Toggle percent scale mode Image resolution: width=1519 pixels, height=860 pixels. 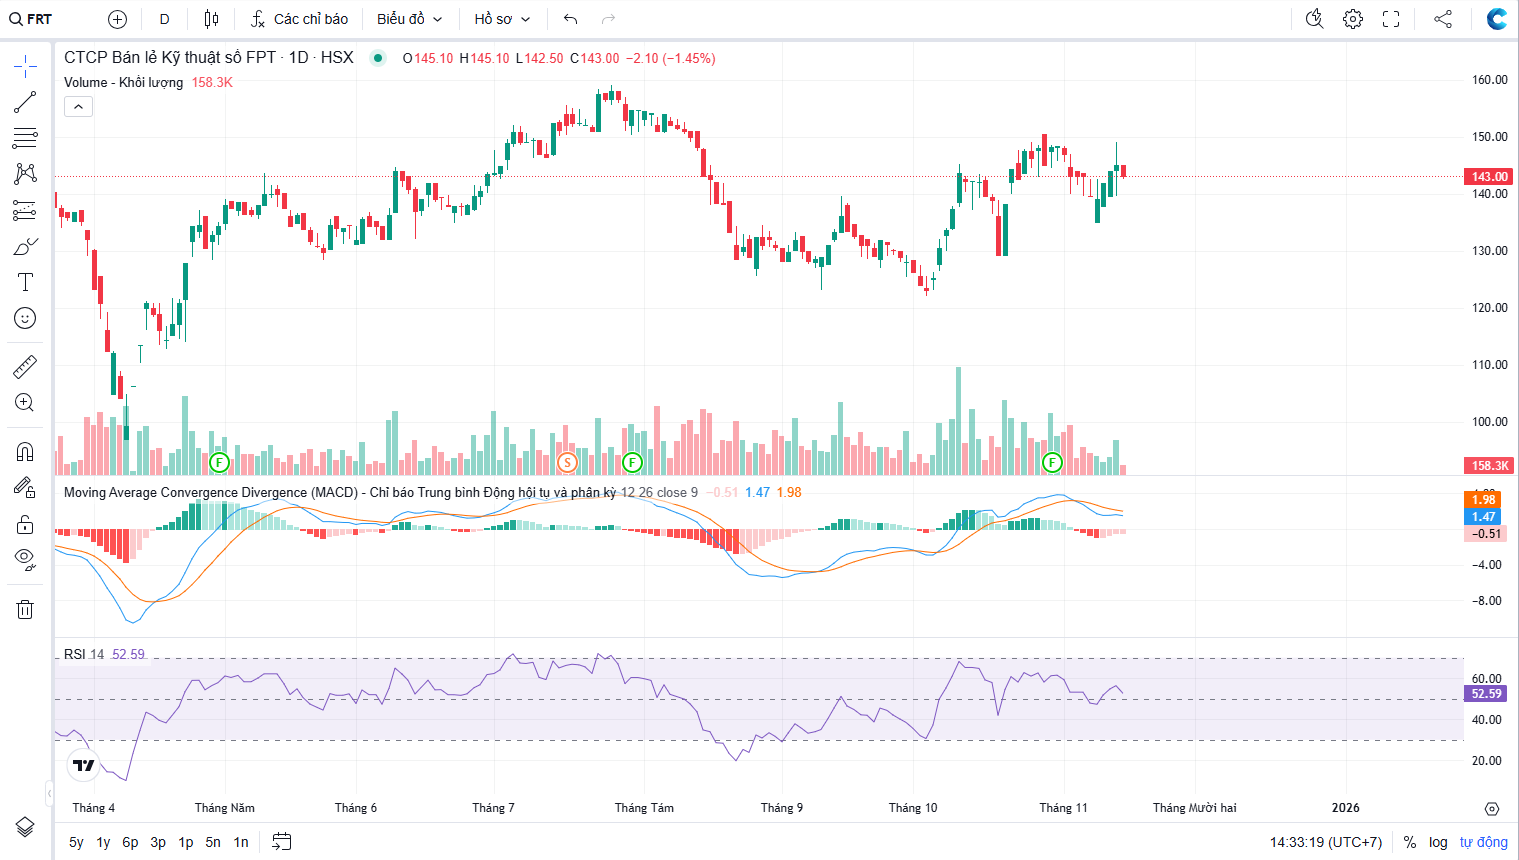tap(1410, 842)
